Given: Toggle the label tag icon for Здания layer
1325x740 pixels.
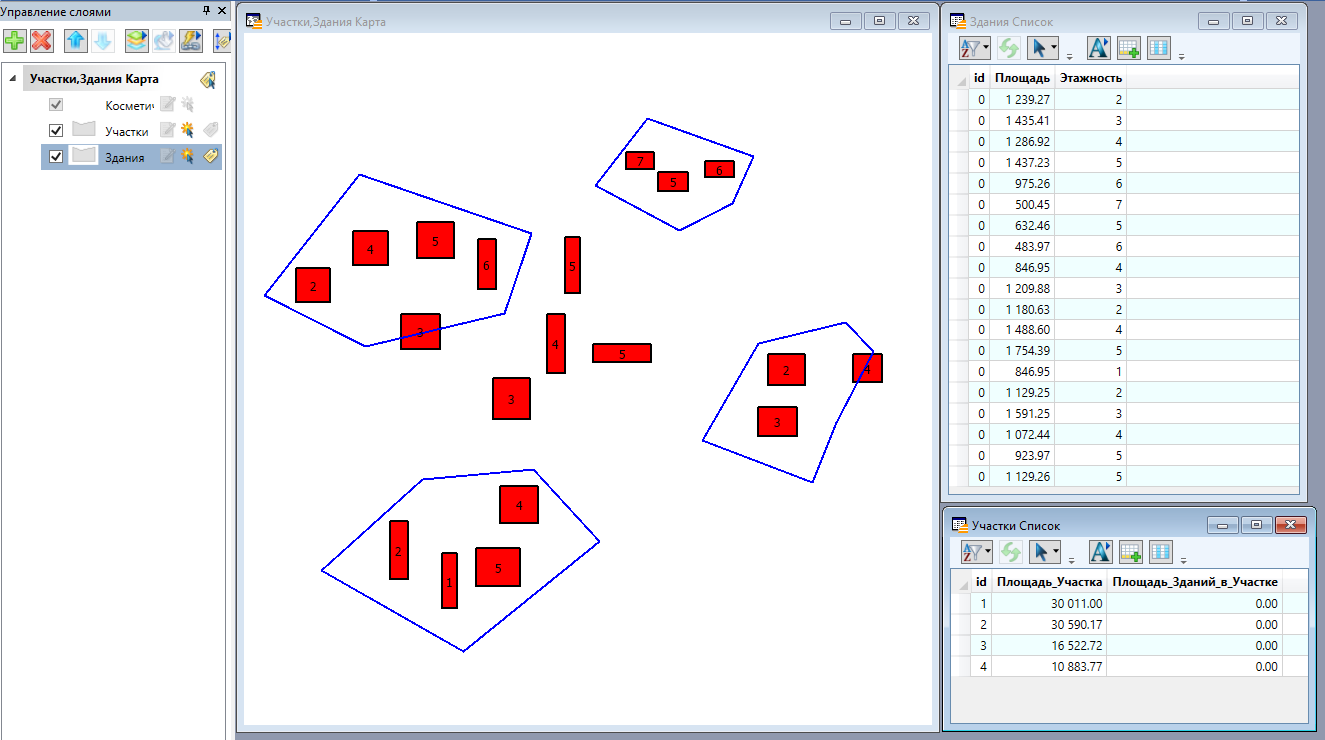Looking at the screenshot, I should (x=210, y=156).
